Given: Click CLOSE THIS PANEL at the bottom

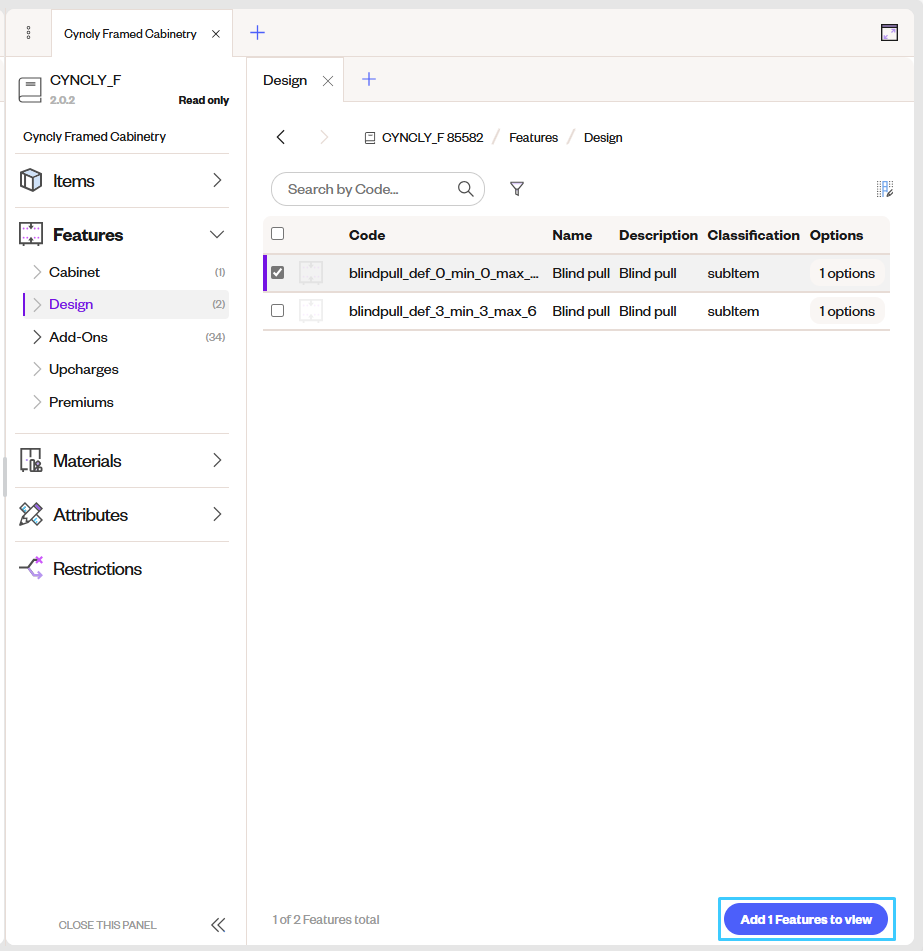Looking at the screenshot, I should 107,924.
